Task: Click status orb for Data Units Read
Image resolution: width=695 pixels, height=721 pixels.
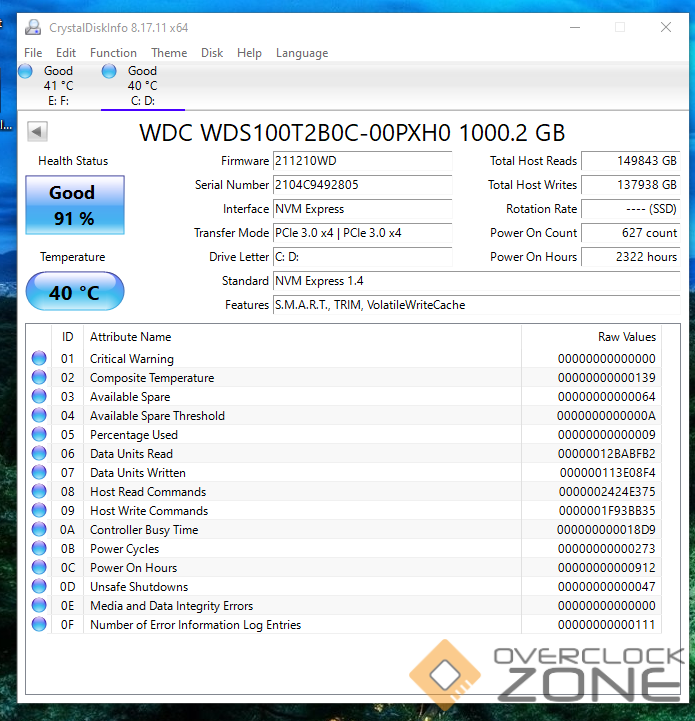Action: click(39, 453)
